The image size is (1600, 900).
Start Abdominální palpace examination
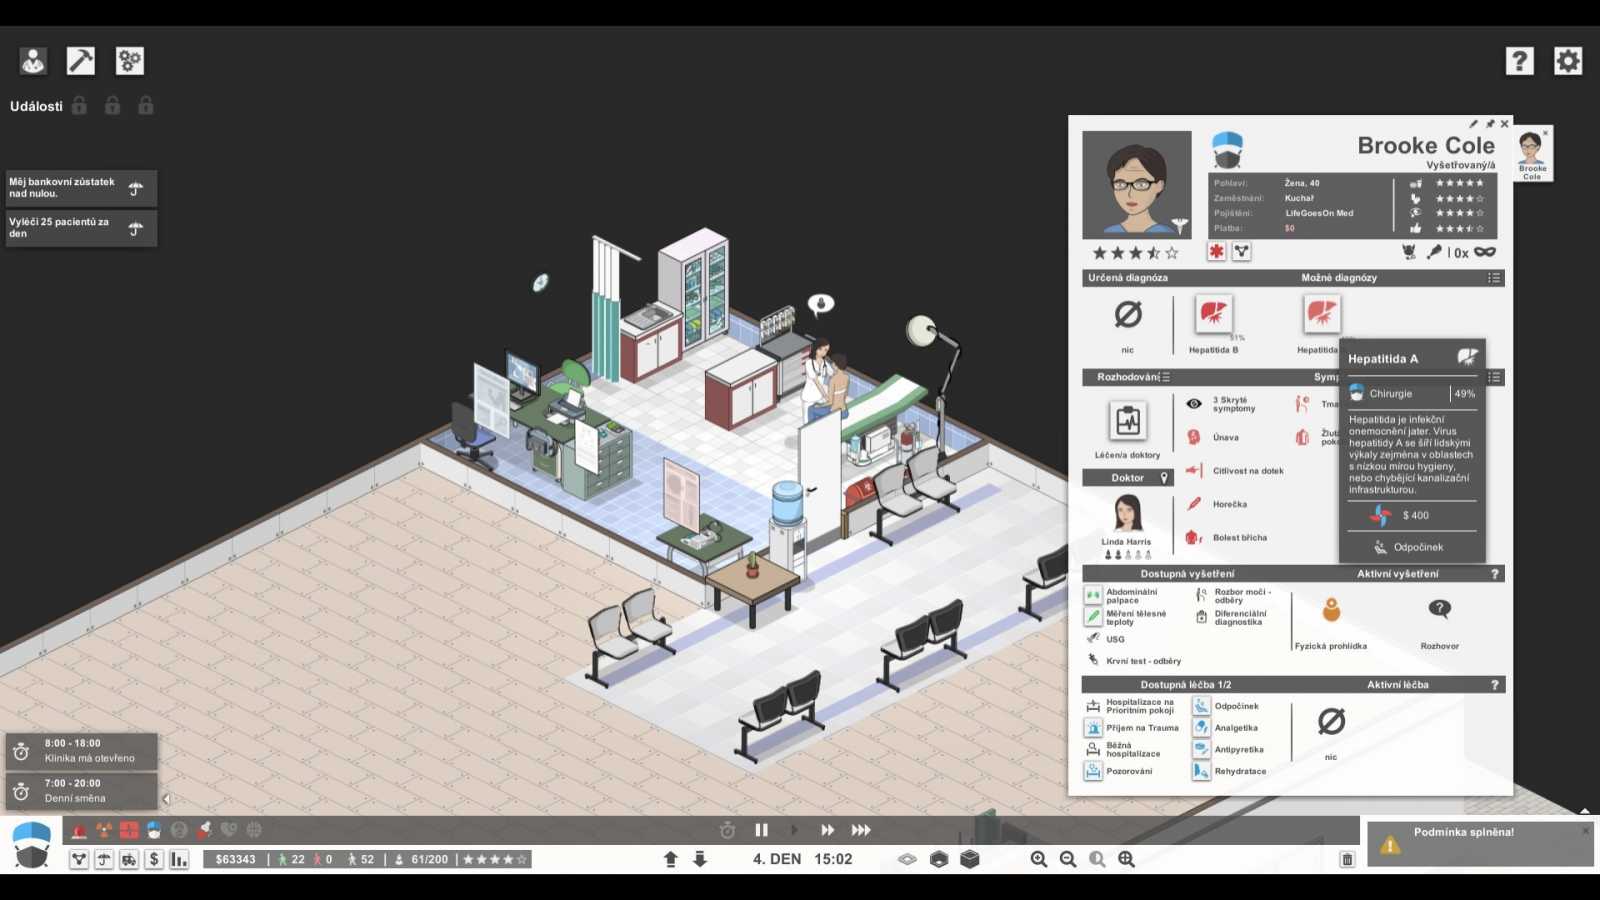1093,596
